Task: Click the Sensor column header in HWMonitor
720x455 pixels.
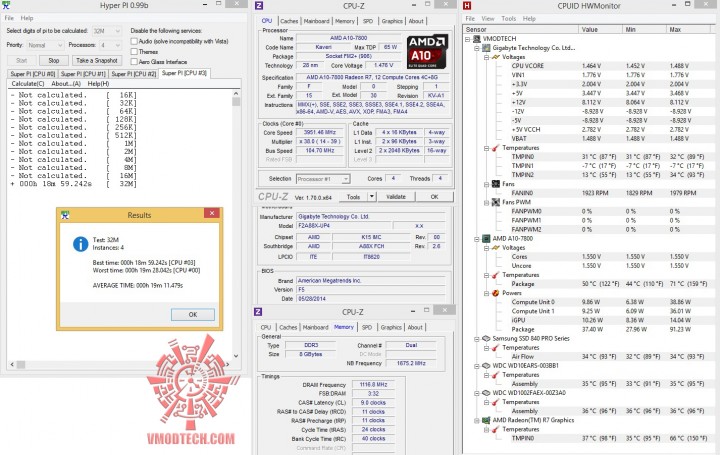Action: pyautogui.click(x=521, y=29)
